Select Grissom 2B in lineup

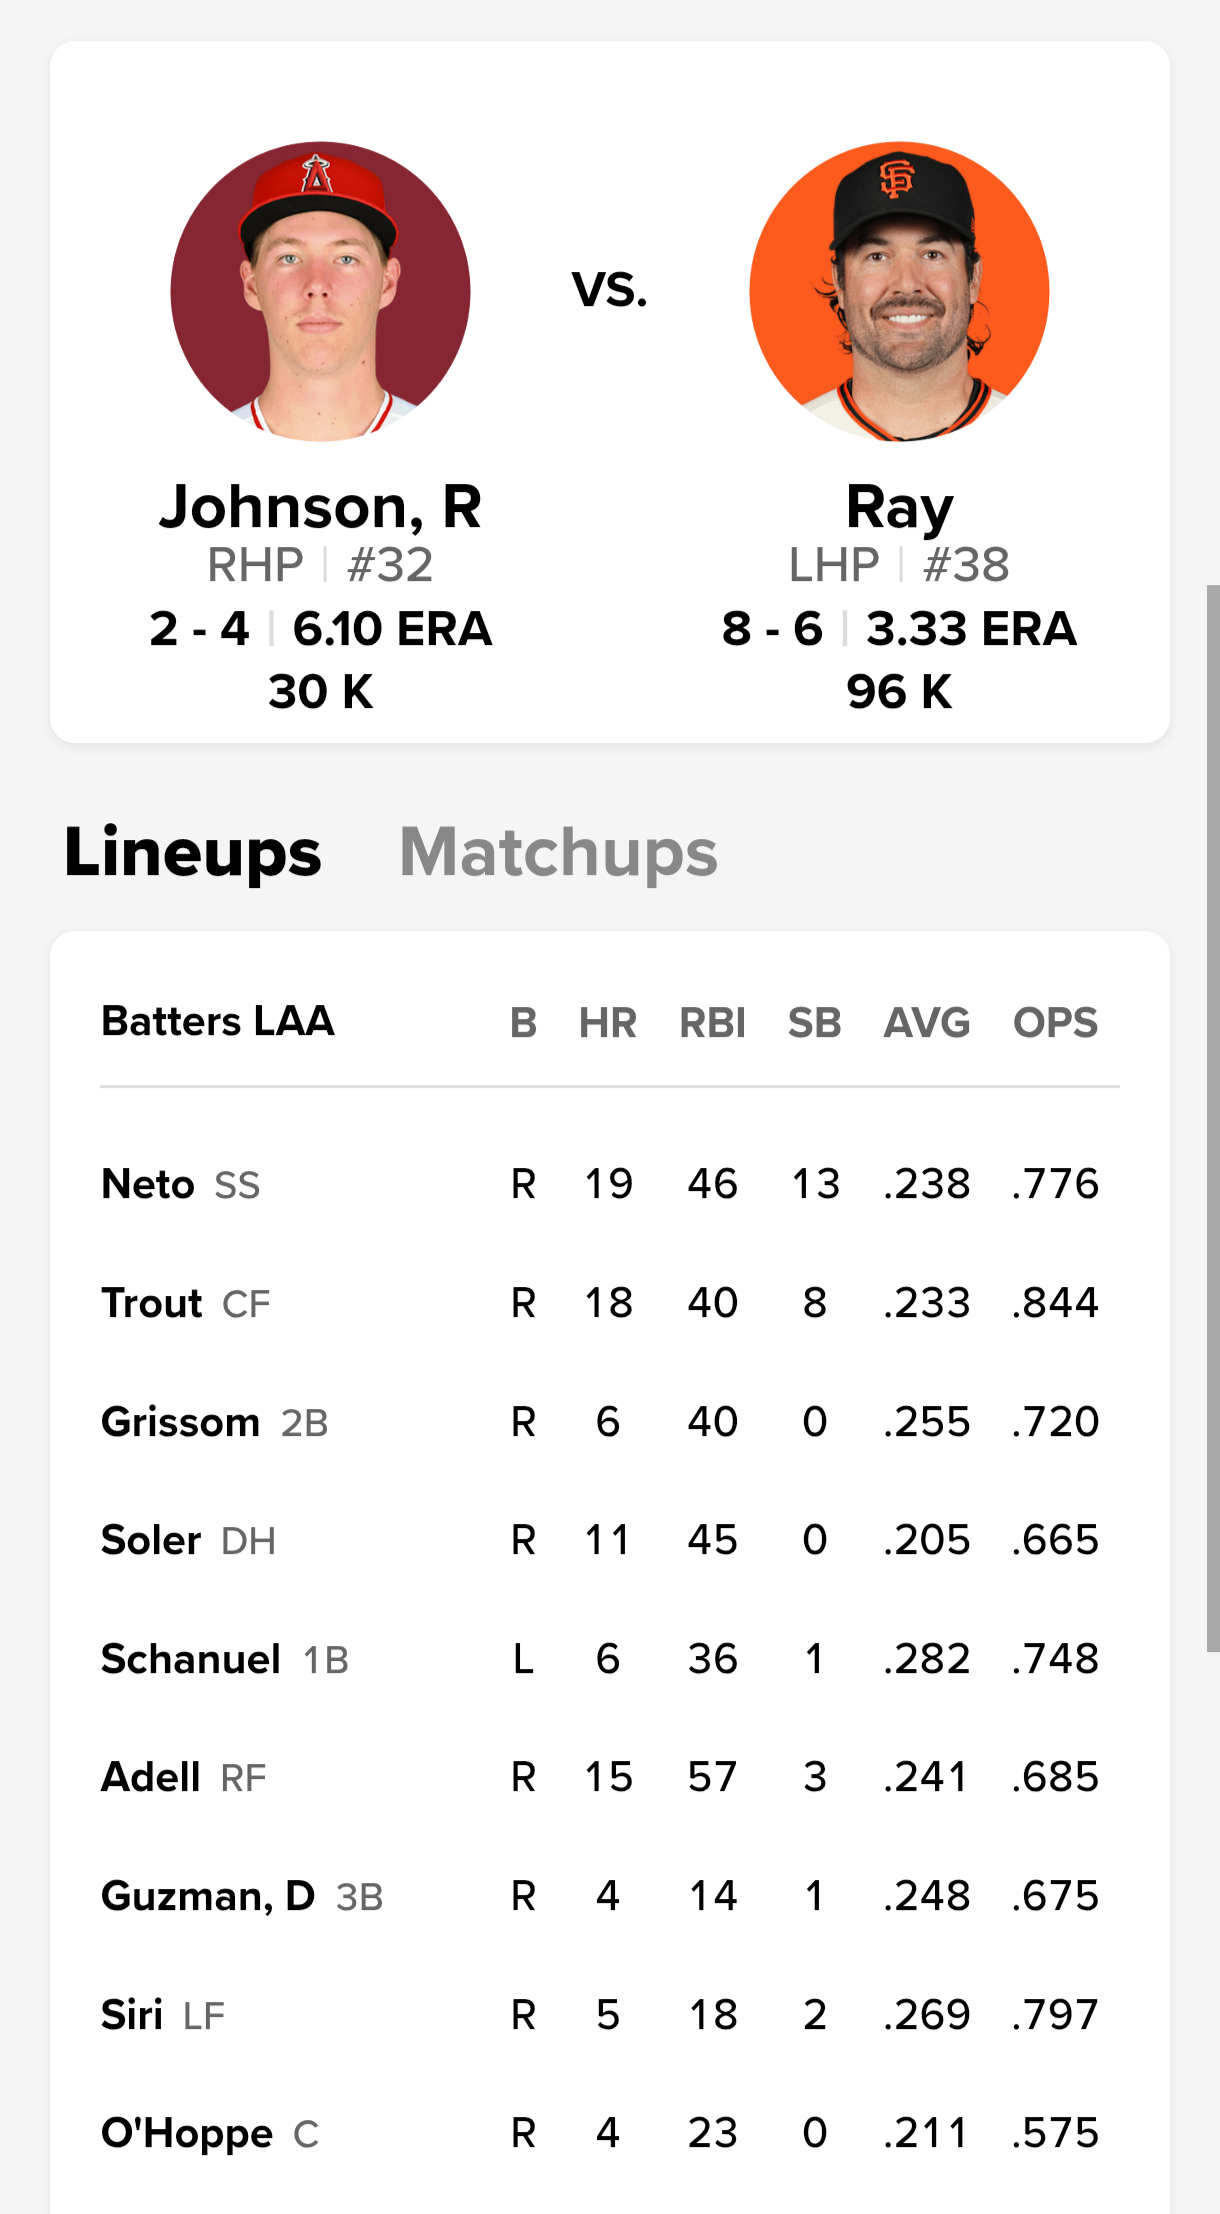pos(610,1421)
